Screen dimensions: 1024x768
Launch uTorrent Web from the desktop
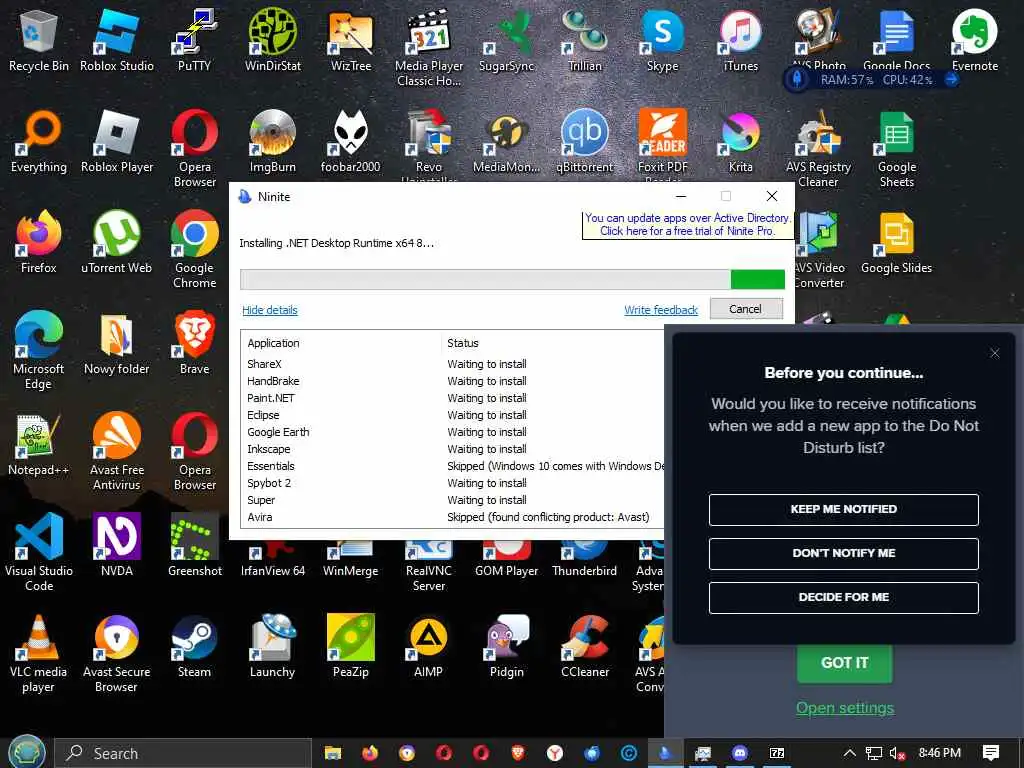pyautogui.click(x=117, y=242)
